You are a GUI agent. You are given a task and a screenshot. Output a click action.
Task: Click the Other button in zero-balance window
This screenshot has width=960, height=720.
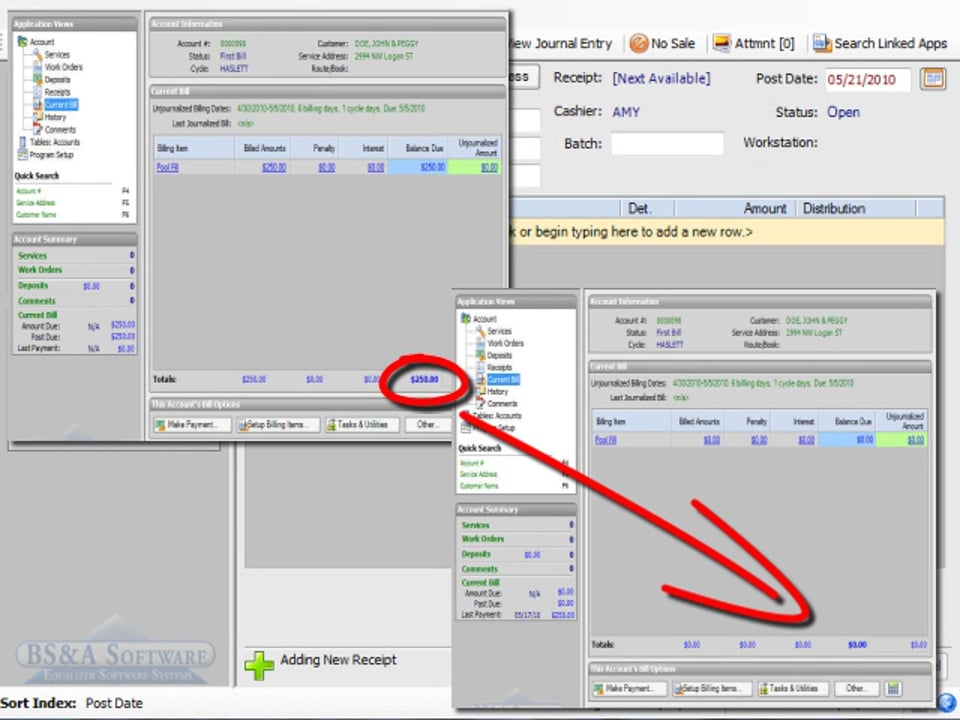856,689
